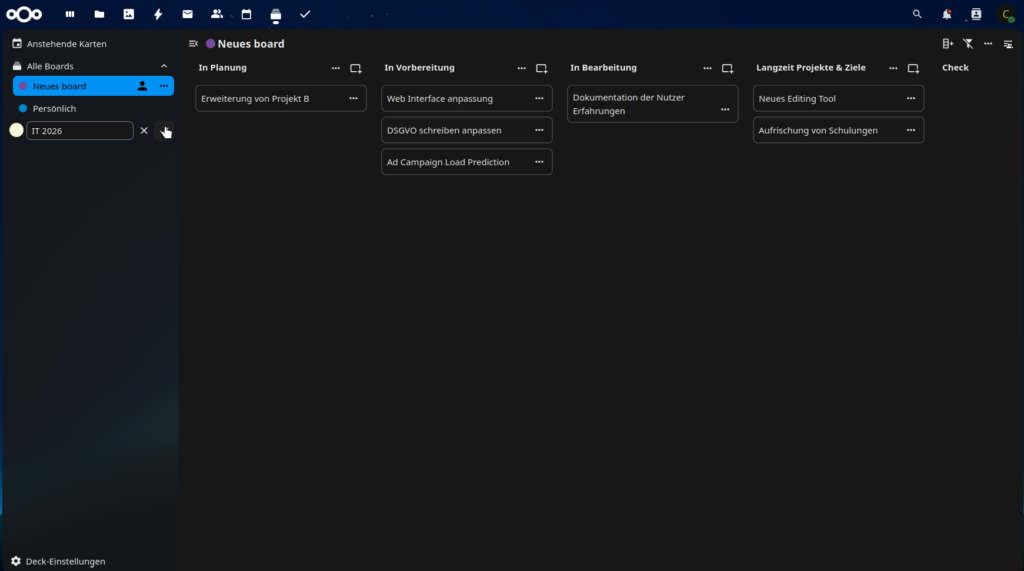Image resolution: width=1024 pixels, height=571 pixels.
Task: Open the Files app in top bar
Action: [99, 14]
